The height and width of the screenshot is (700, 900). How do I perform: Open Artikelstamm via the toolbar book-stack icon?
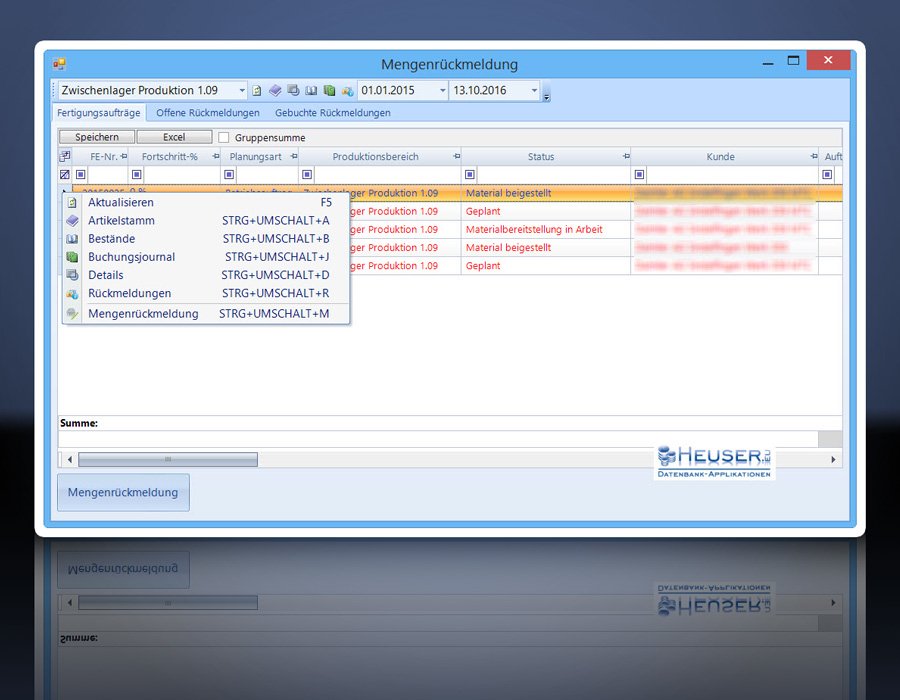point(275,91)
